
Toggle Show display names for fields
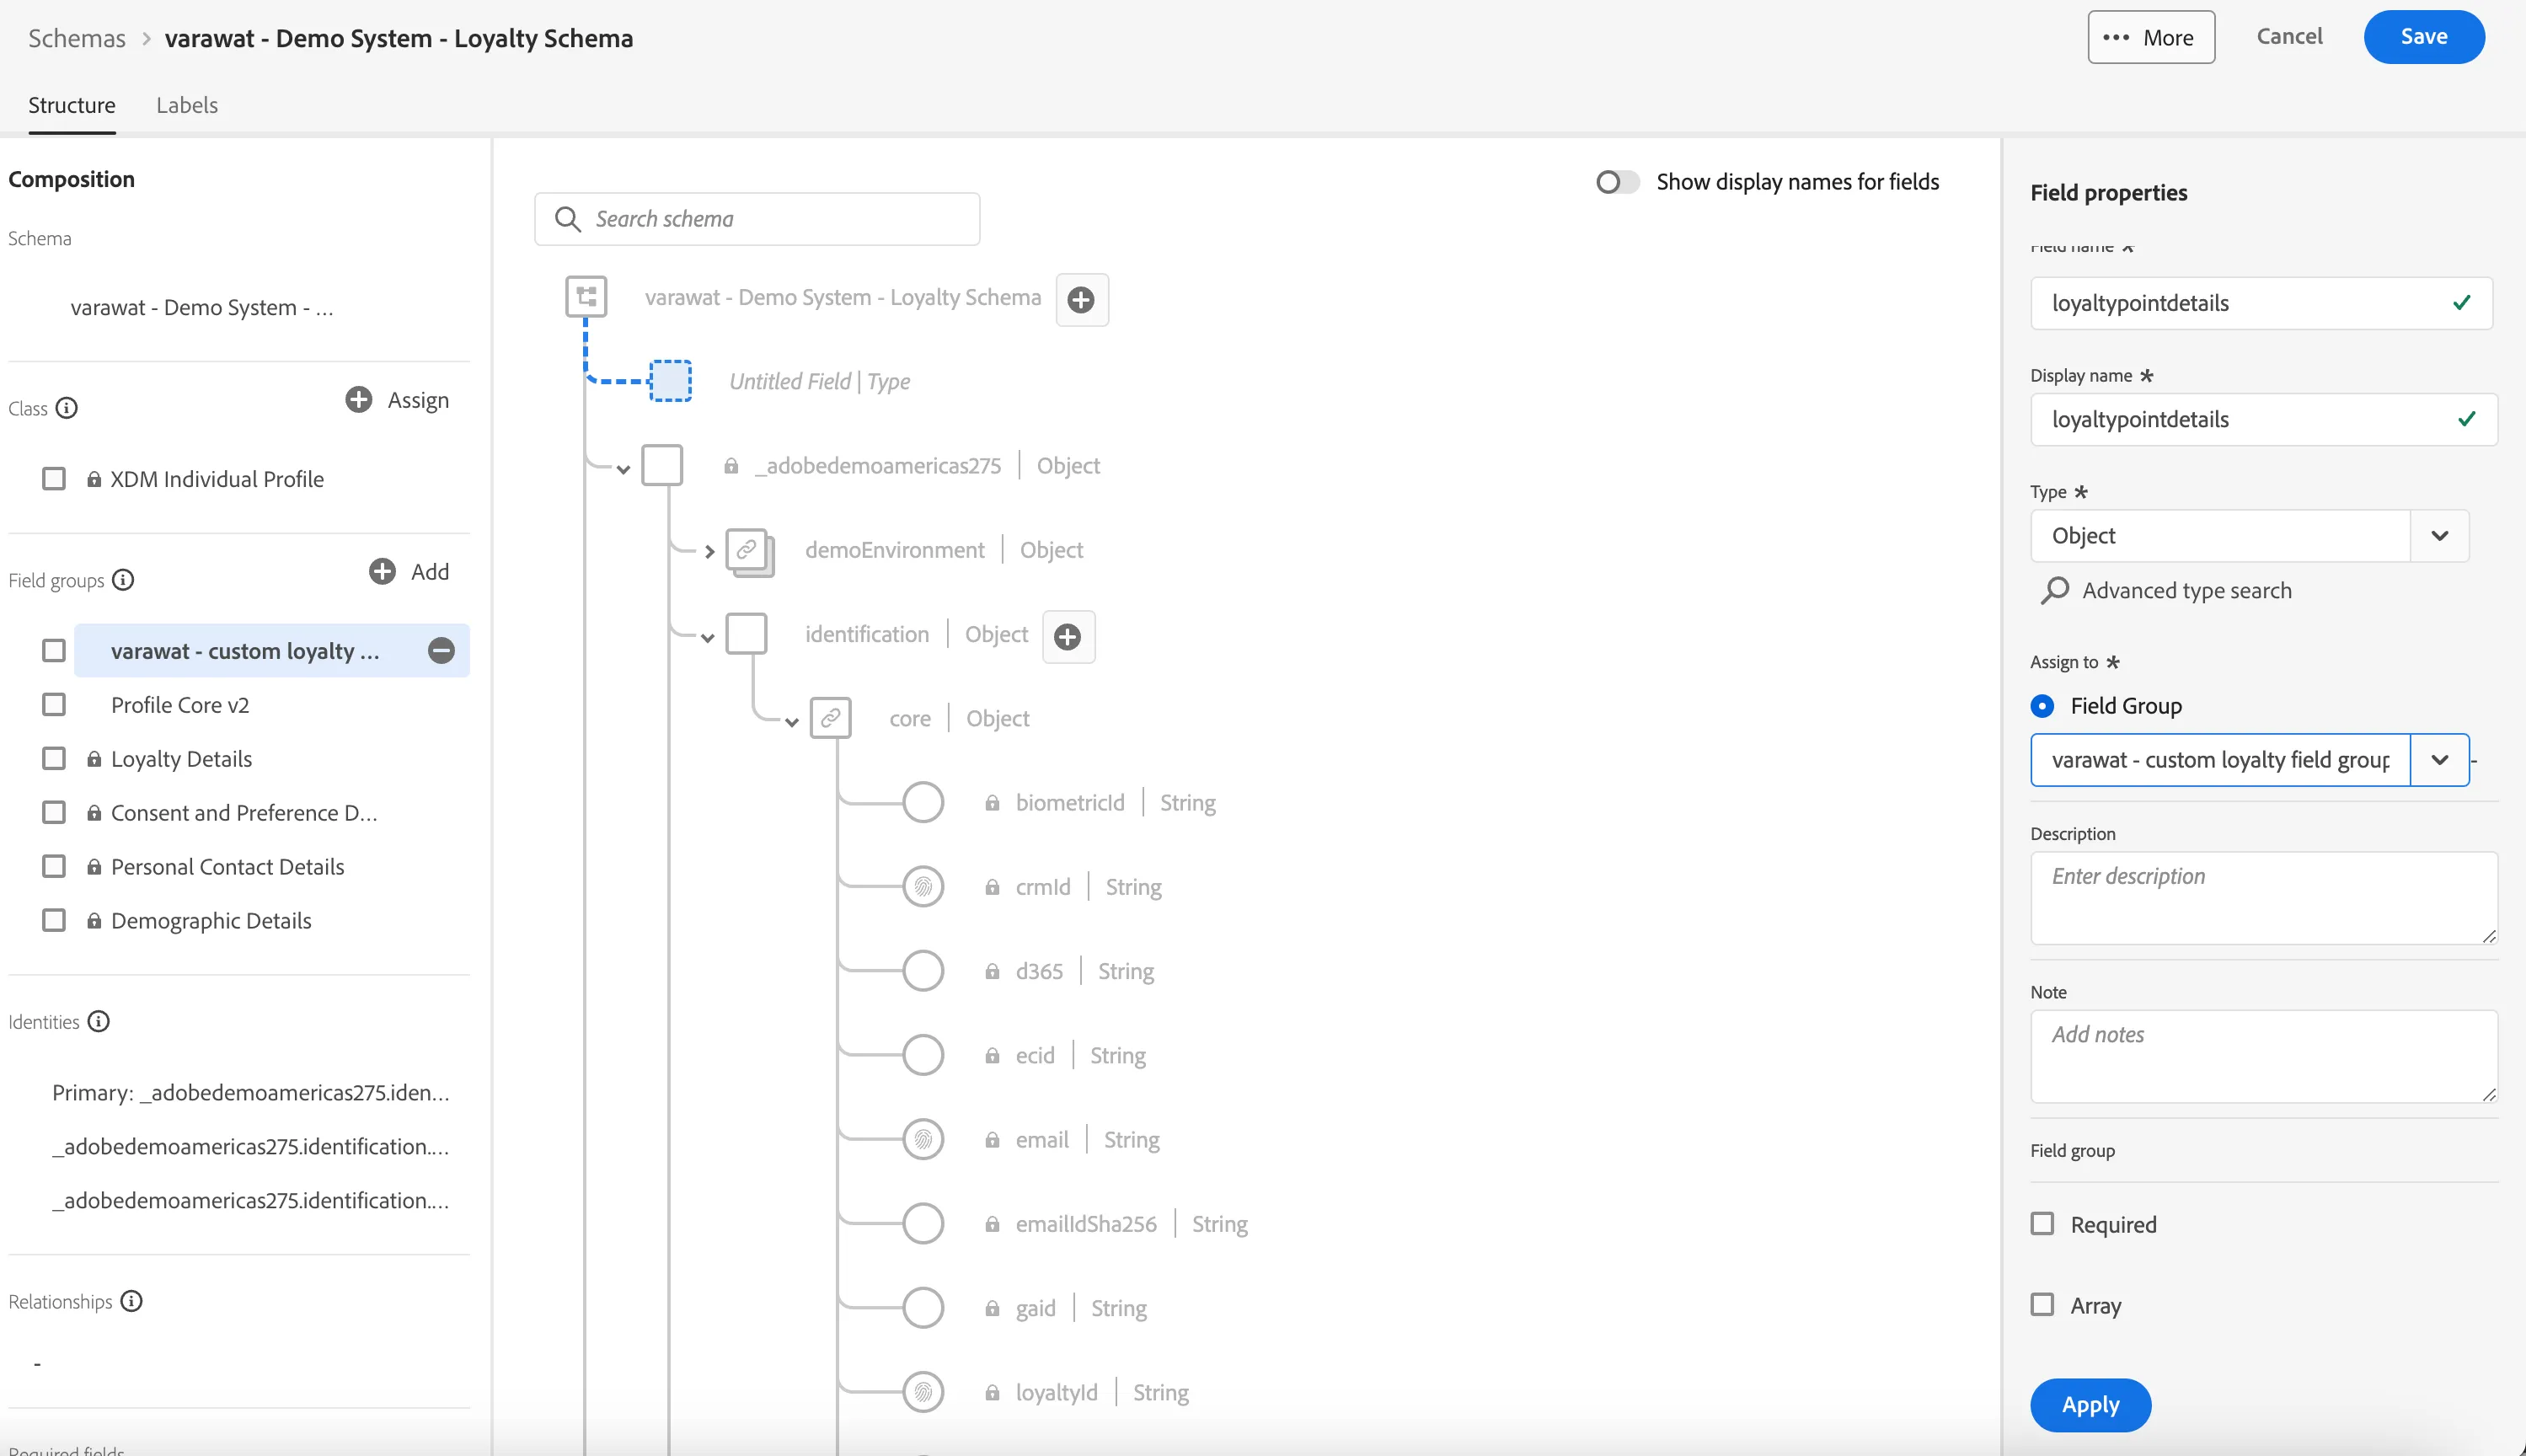1616,182
